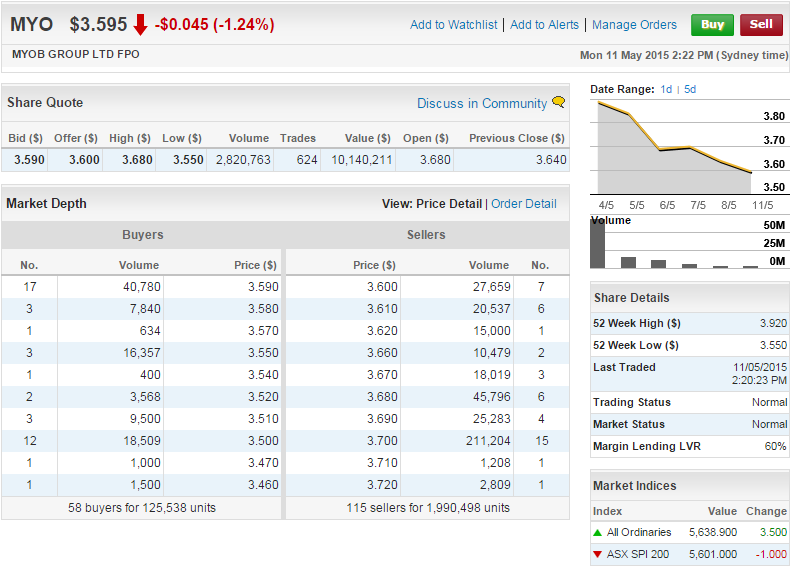Click the Sellers column group header
Image resolution: width=794 pixels, height=573 pixels.
(426, 235)
